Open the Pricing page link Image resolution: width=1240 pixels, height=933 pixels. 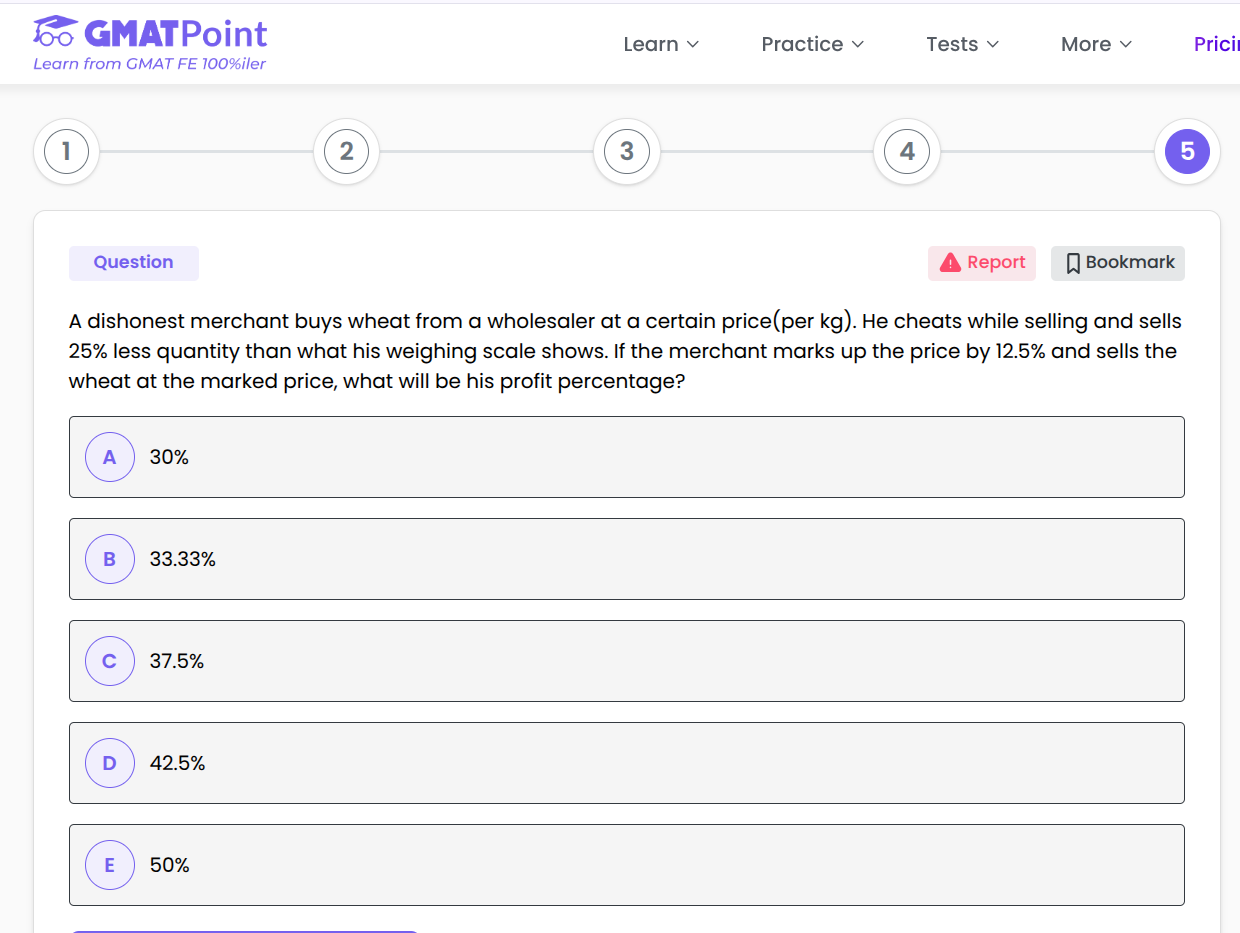pos(1216,44)
